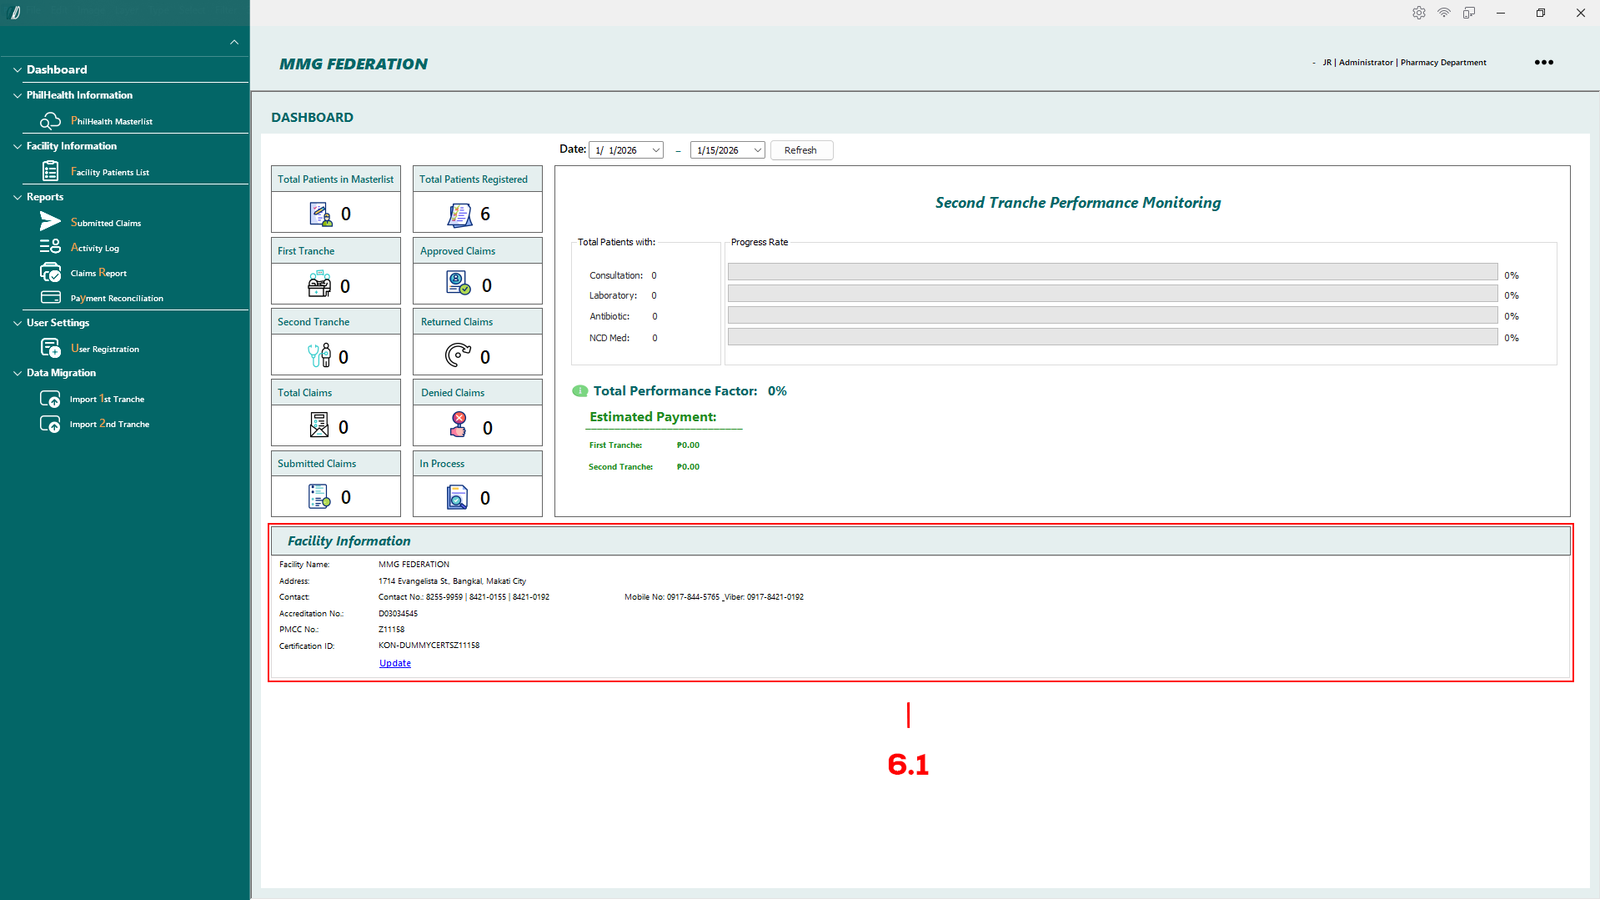Click the Claims Report icon
The height and width of the screenshot is (900, 1600).
click(x=50, y=272)
